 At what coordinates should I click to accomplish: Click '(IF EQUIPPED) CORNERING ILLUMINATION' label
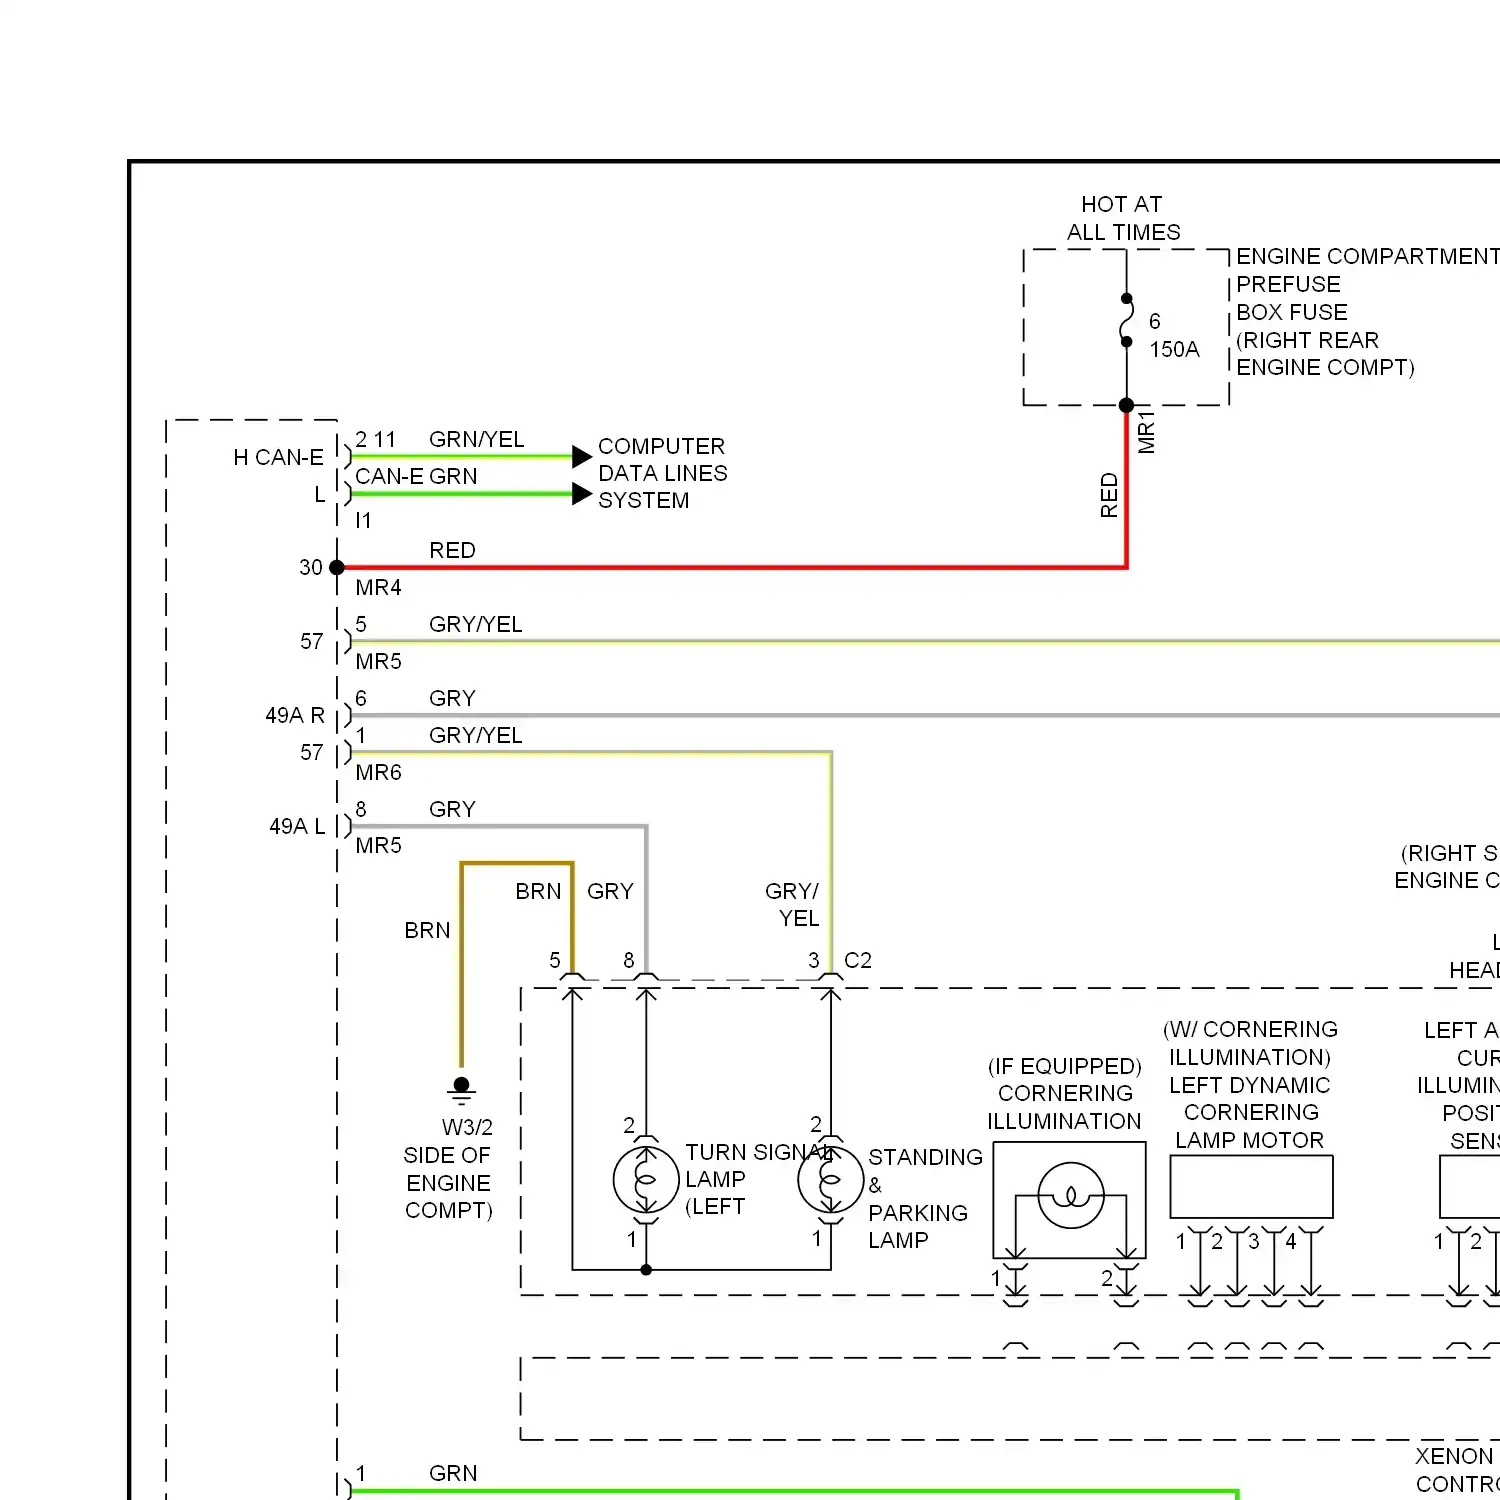coord(1065,1093)
